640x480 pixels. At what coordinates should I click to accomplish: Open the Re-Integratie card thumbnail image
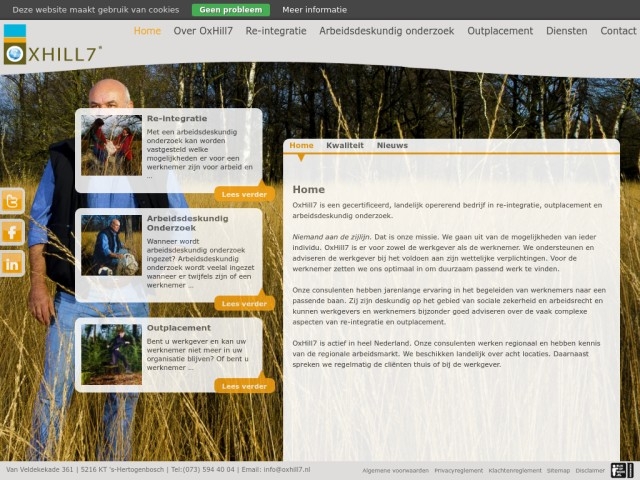tap(111, 145)
